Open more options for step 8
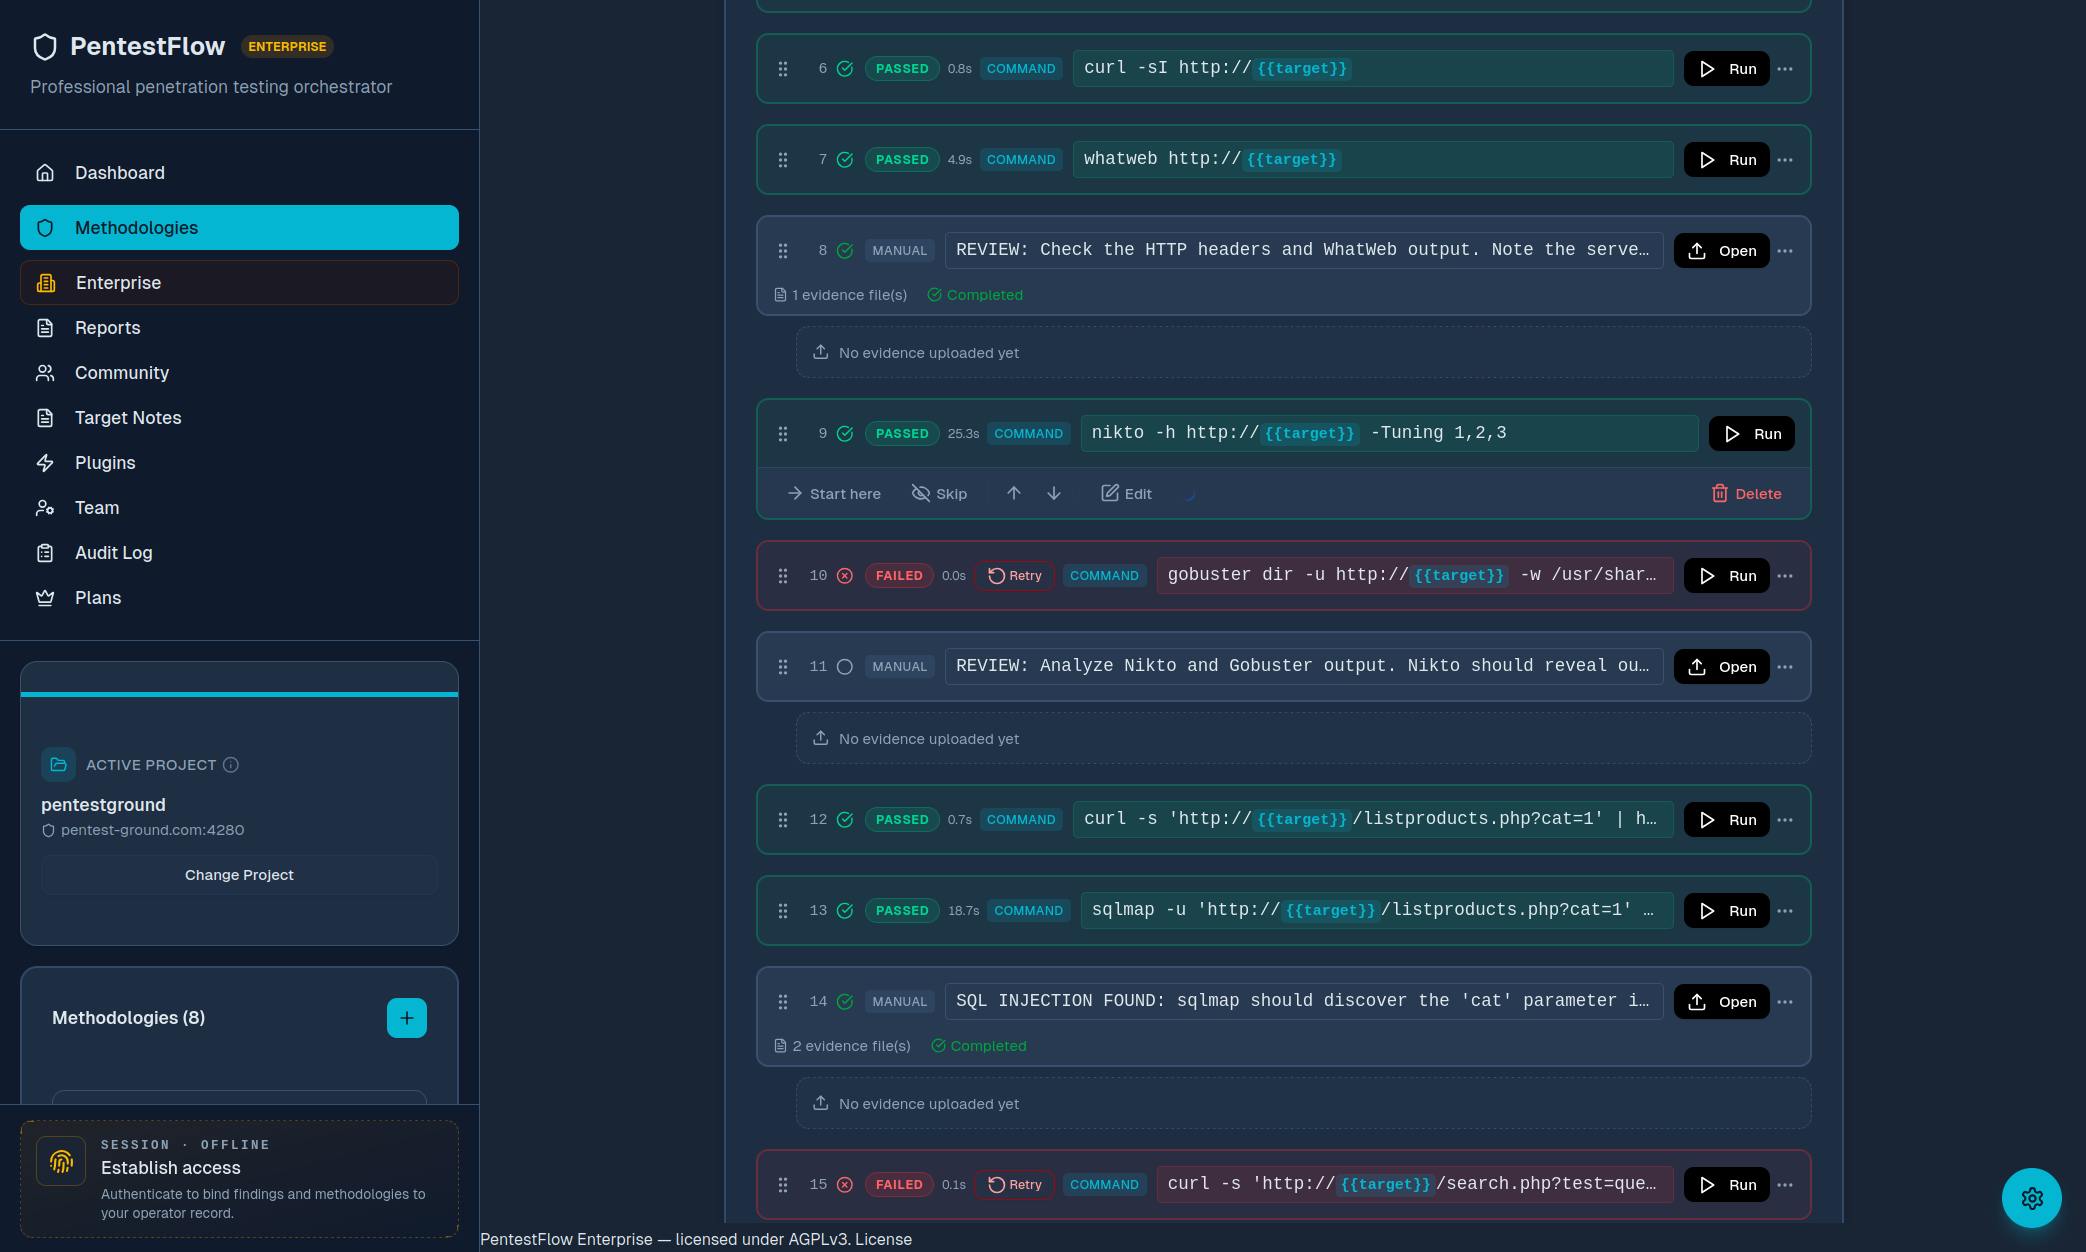Viewport: 2086px width, 1252px height. pos(1785,251)
